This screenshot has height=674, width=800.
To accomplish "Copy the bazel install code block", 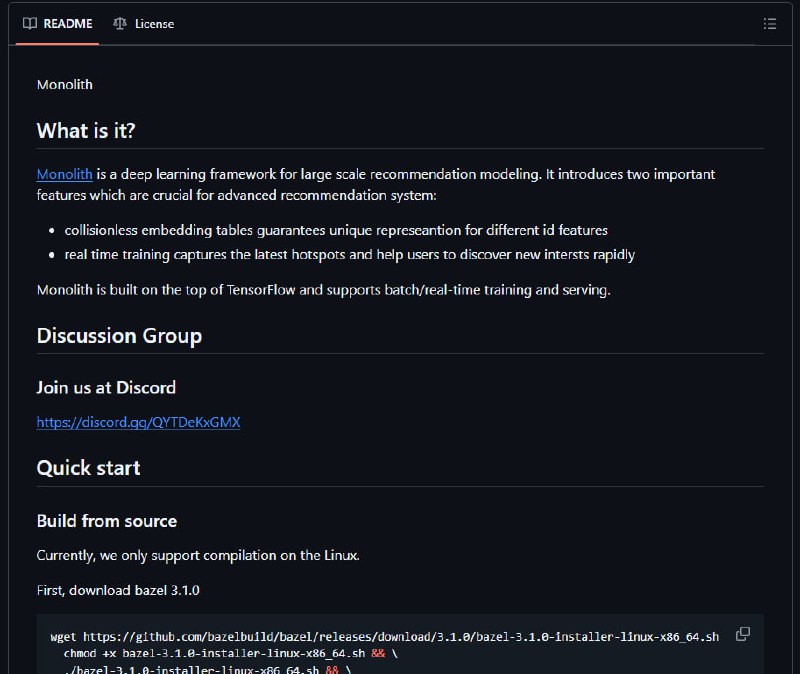I will point(743,634).
